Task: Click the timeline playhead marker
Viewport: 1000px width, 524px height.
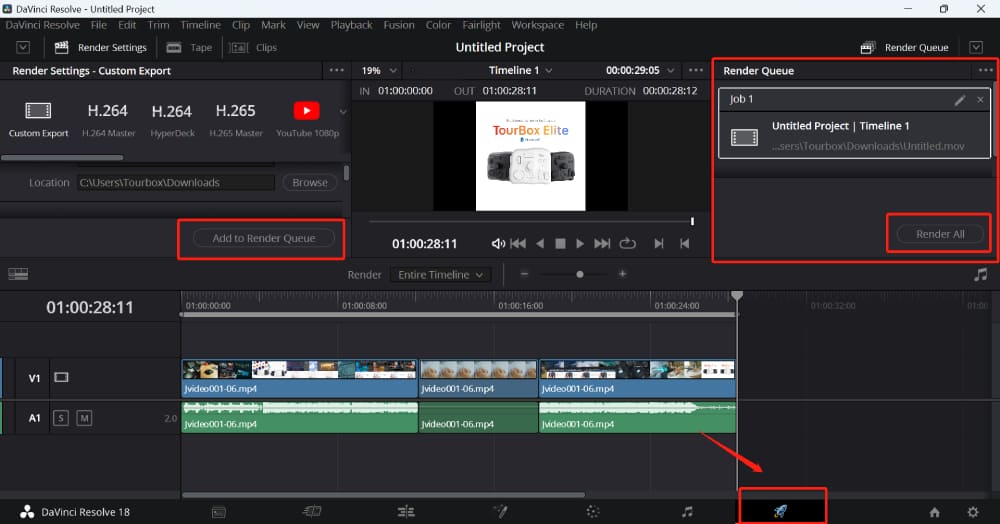Action: (737, 296)
